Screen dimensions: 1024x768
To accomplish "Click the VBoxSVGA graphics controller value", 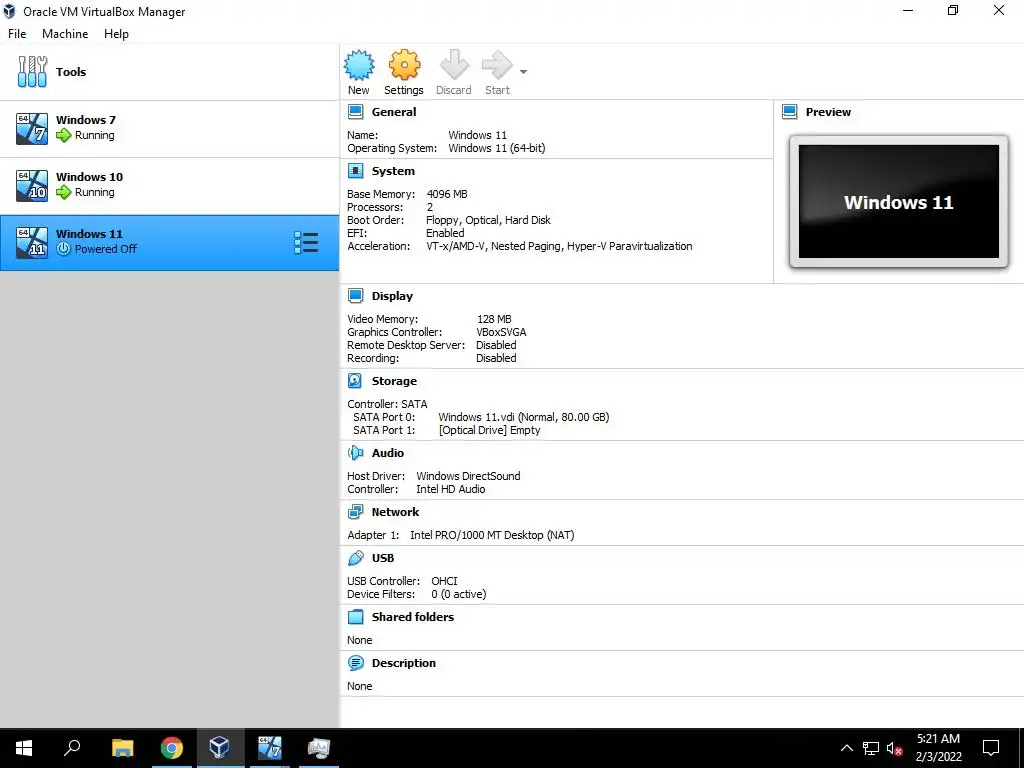I will [x=501, y=332].
